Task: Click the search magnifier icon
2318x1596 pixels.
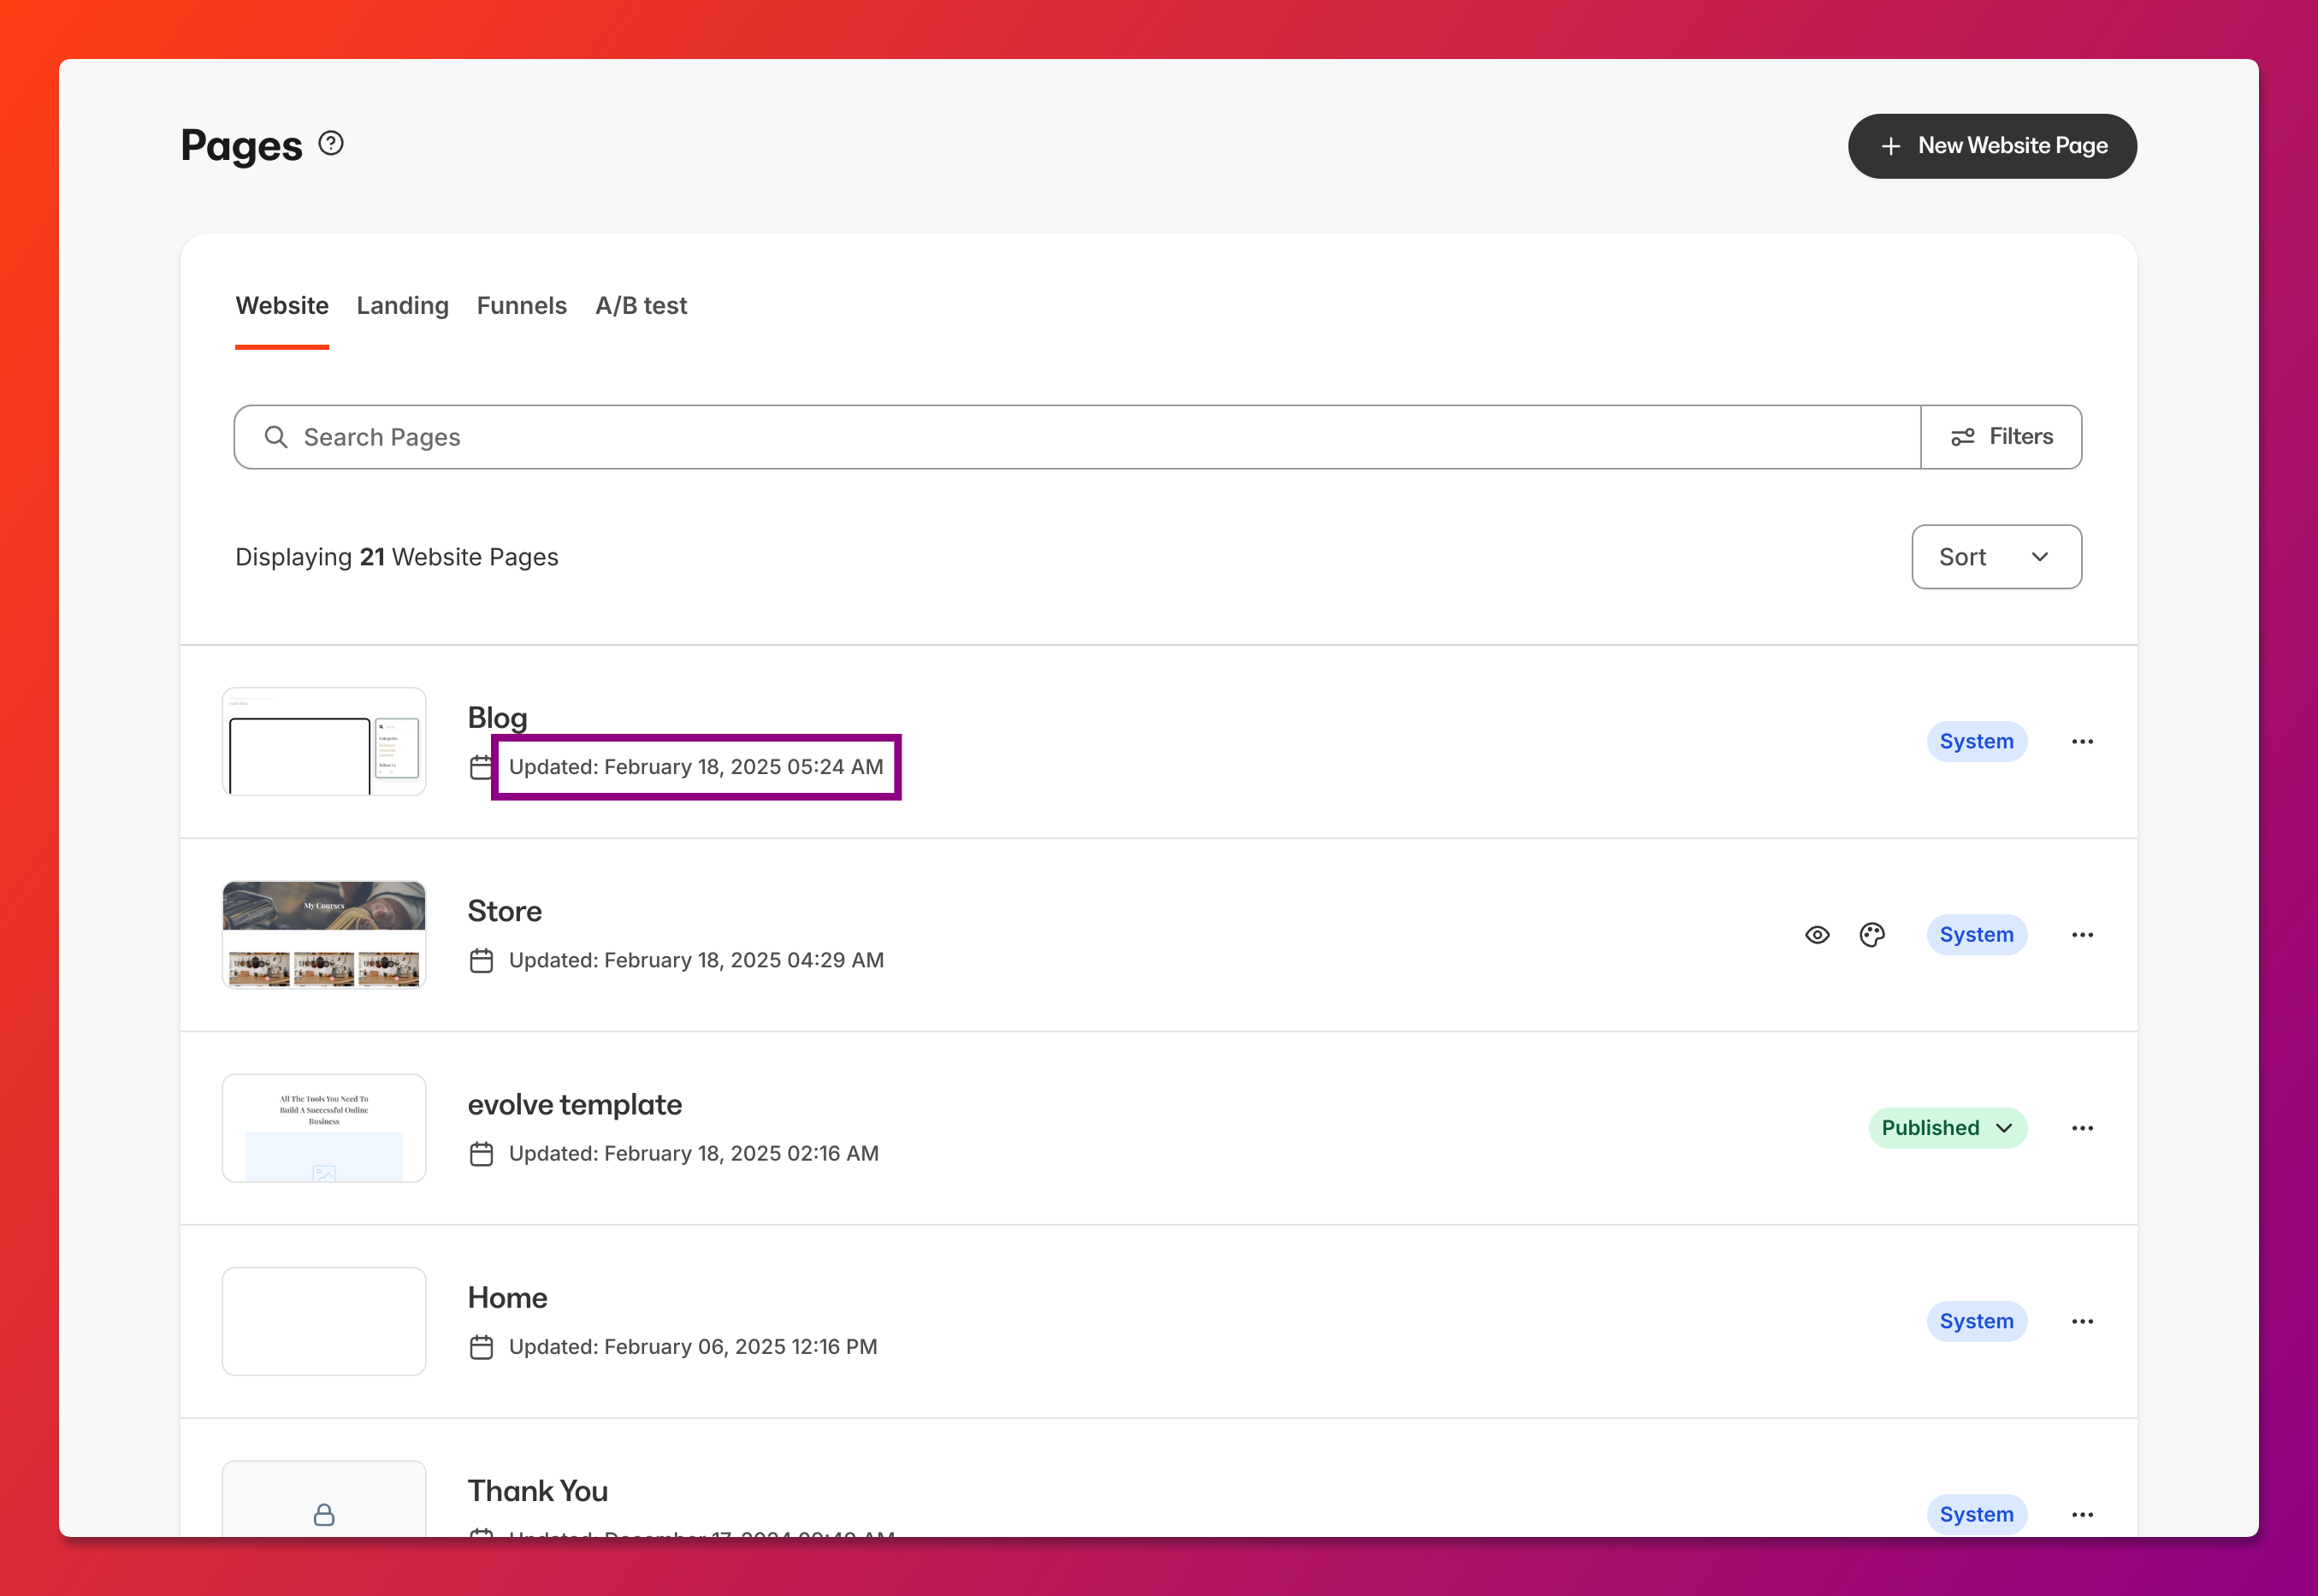Action: pos(276,437)
